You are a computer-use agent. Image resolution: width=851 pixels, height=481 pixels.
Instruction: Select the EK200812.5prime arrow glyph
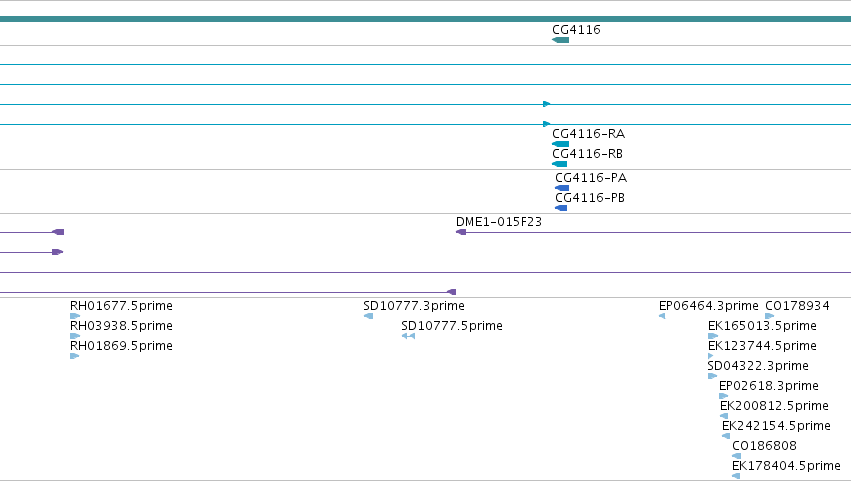click(x=724, y=416)
